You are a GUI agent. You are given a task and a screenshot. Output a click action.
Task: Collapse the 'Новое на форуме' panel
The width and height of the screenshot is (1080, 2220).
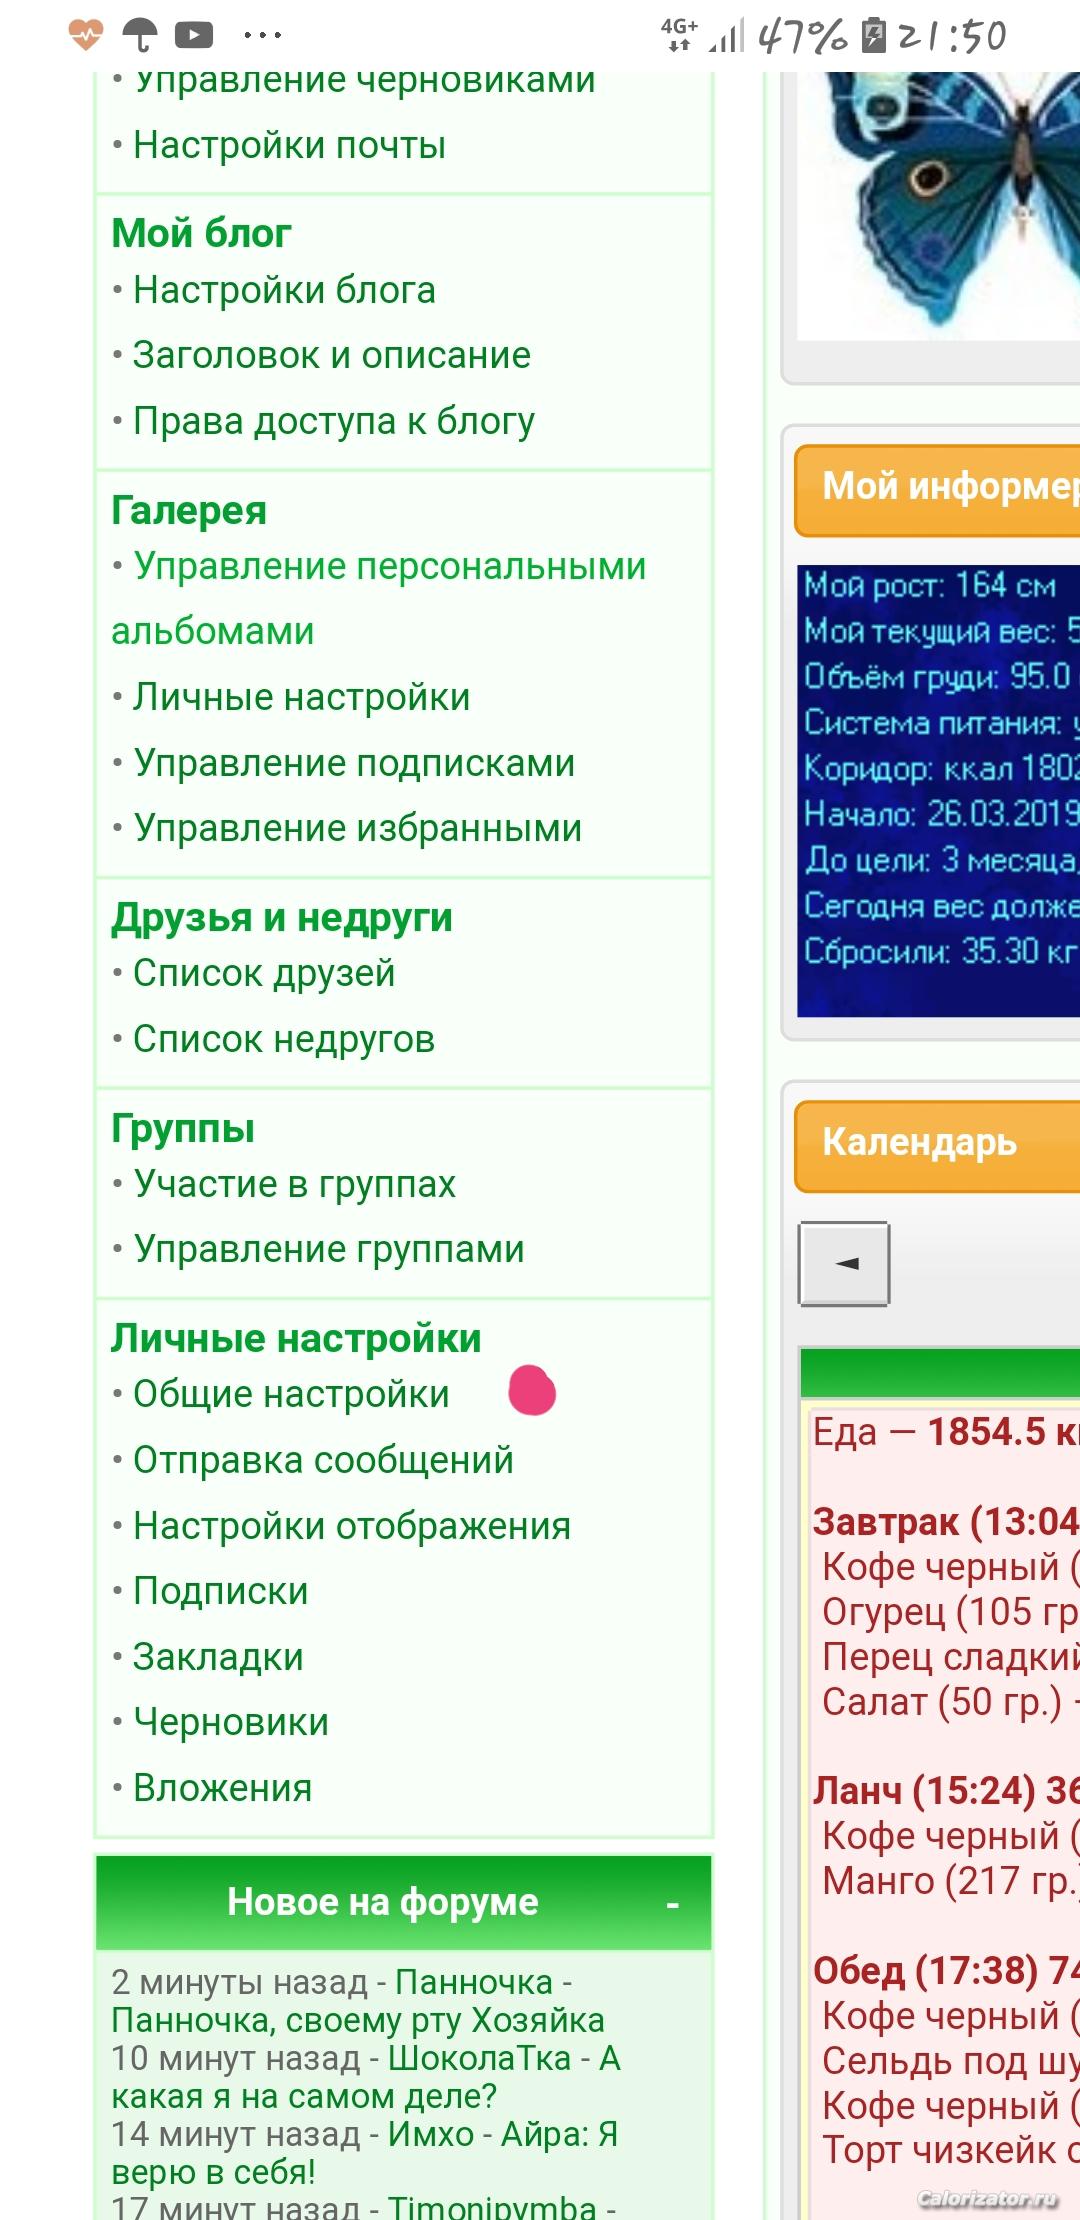pos(672,1905)
